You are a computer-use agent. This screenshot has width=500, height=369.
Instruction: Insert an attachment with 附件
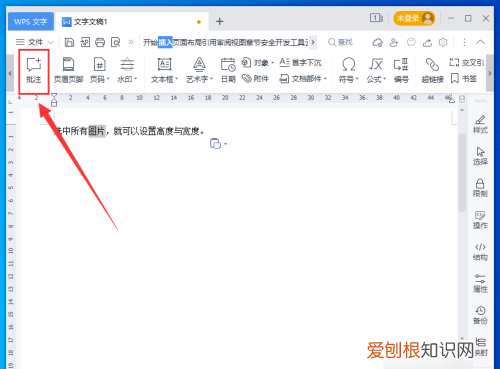coord(255,79)
